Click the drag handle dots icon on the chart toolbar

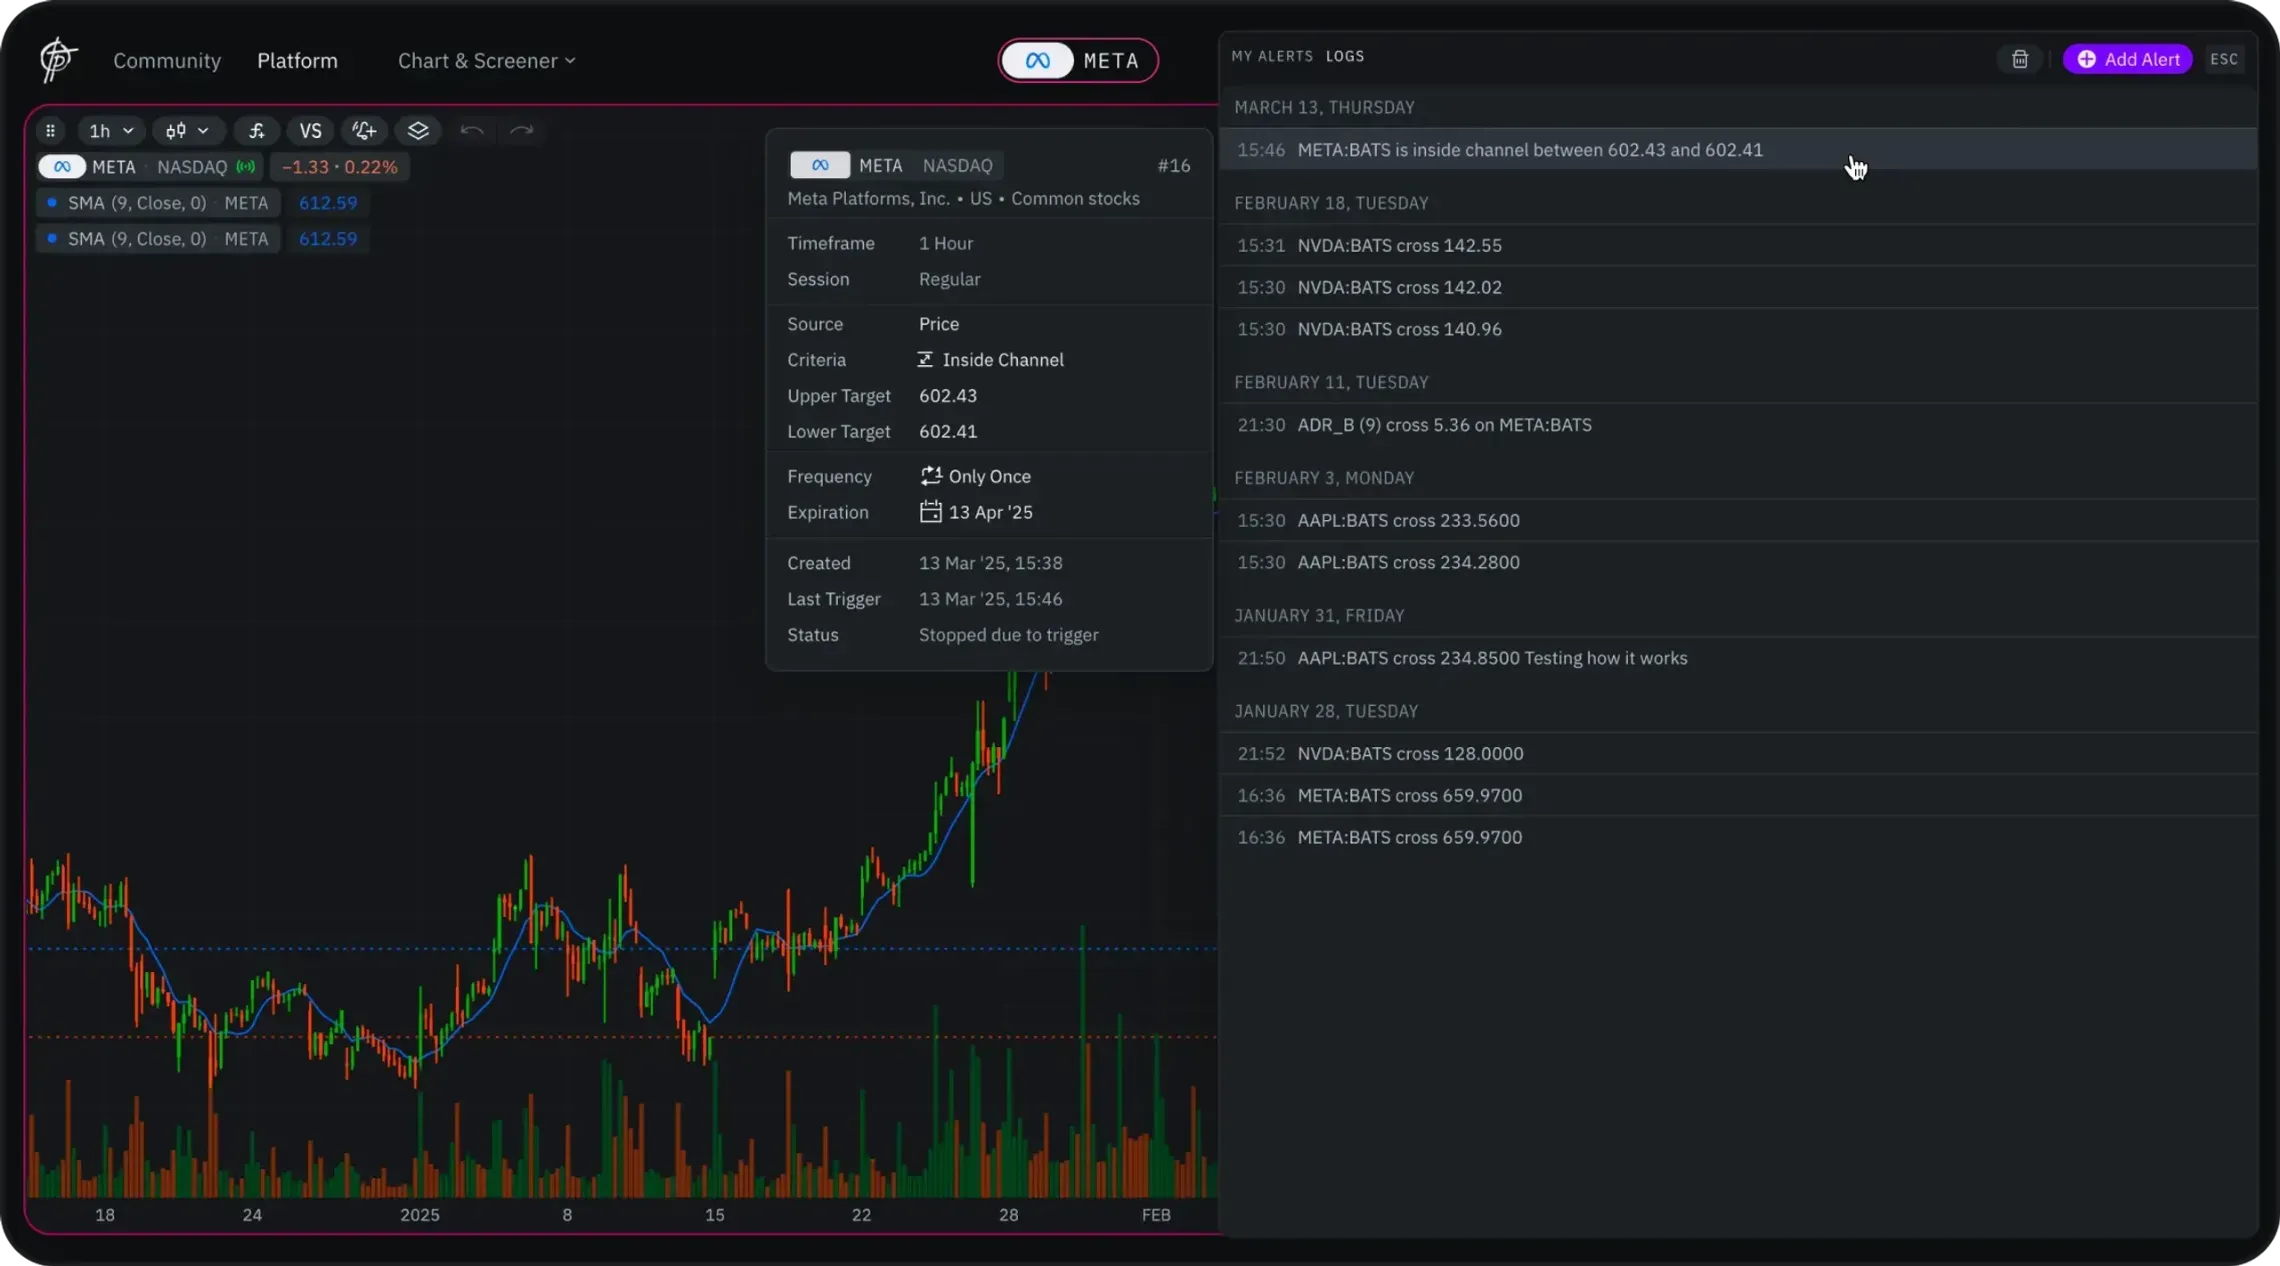tap(50, 131)
